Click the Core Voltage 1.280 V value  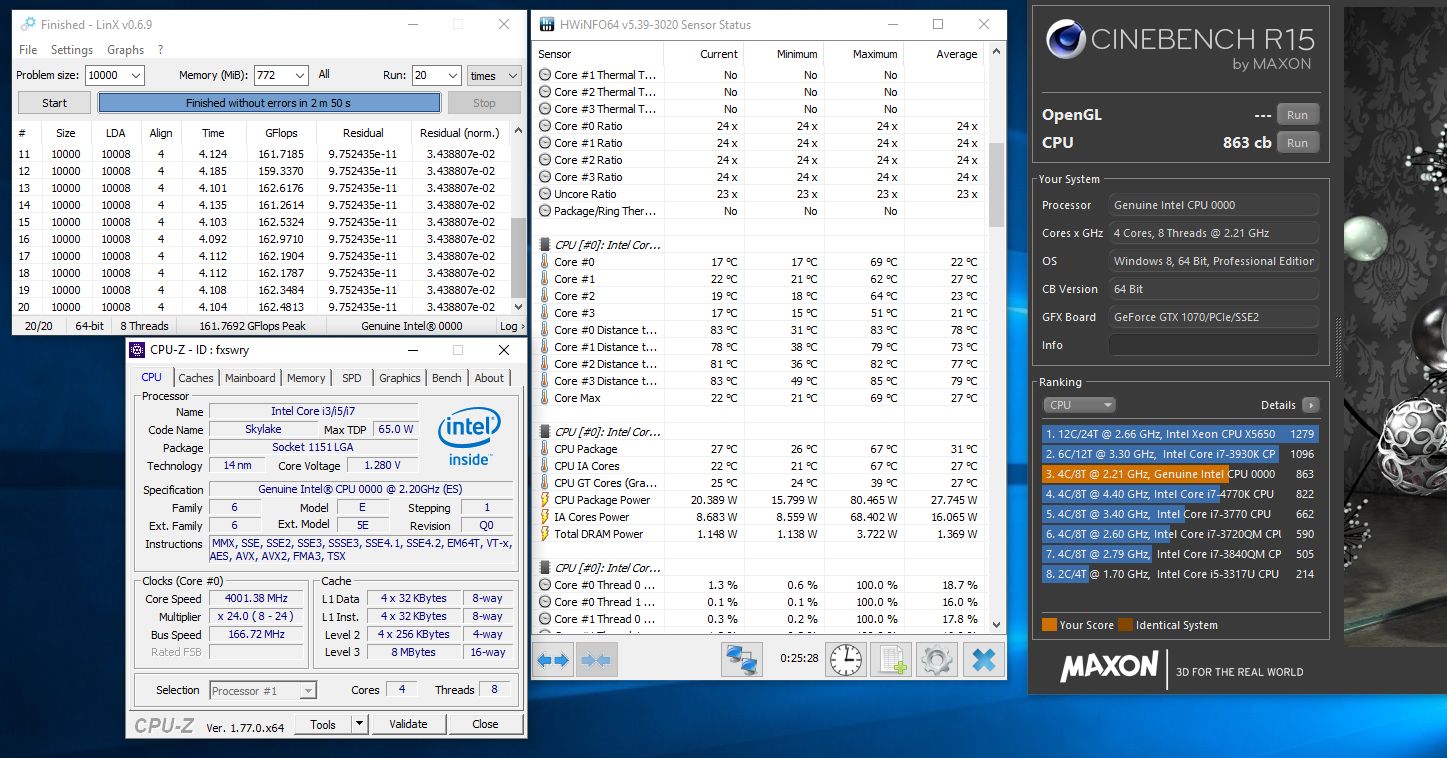point(383,466)
